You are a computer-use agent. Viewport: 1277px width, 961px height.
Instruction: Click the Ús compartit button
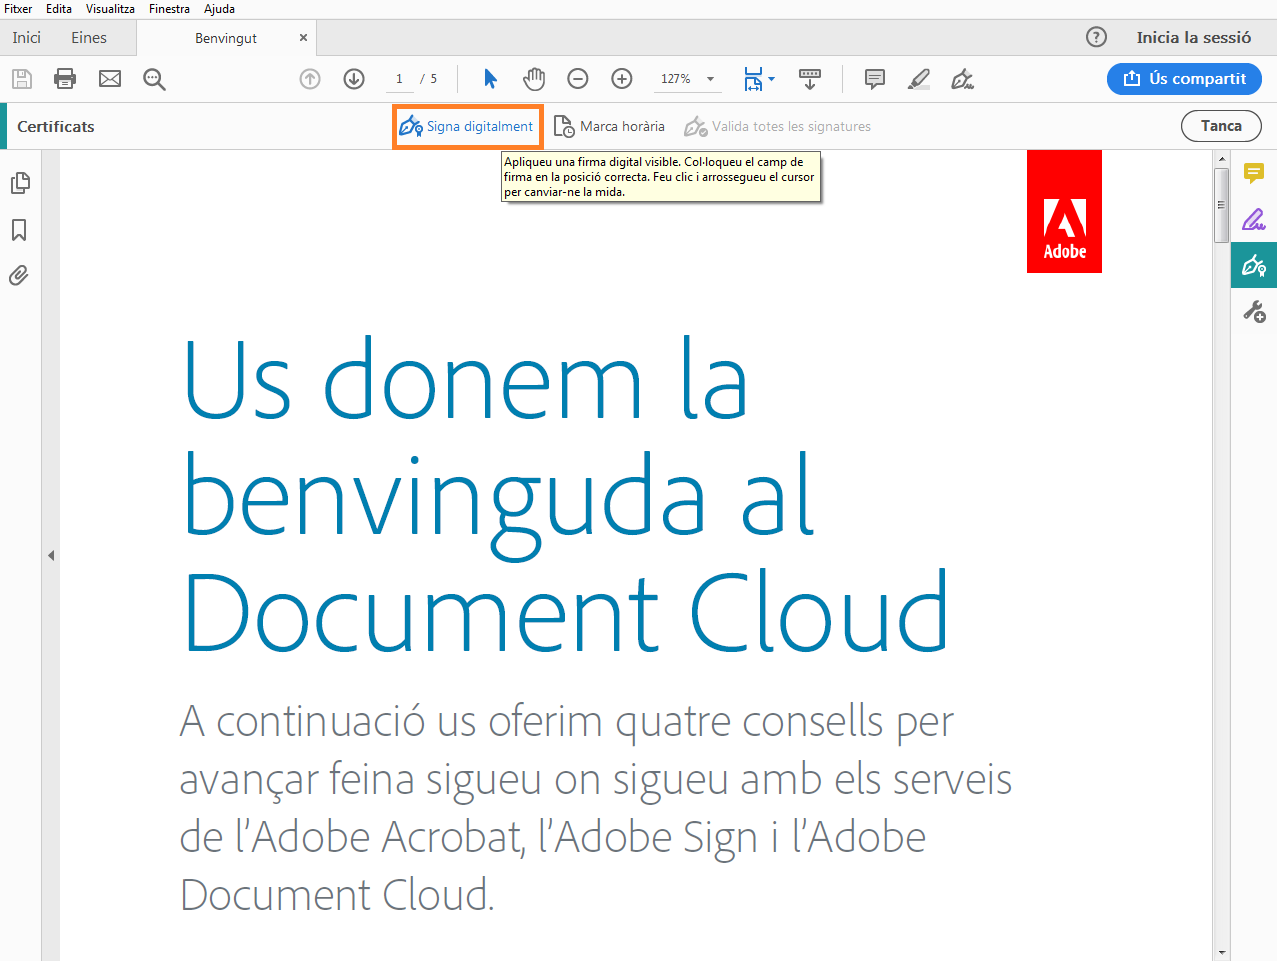tap(1184, 79)
